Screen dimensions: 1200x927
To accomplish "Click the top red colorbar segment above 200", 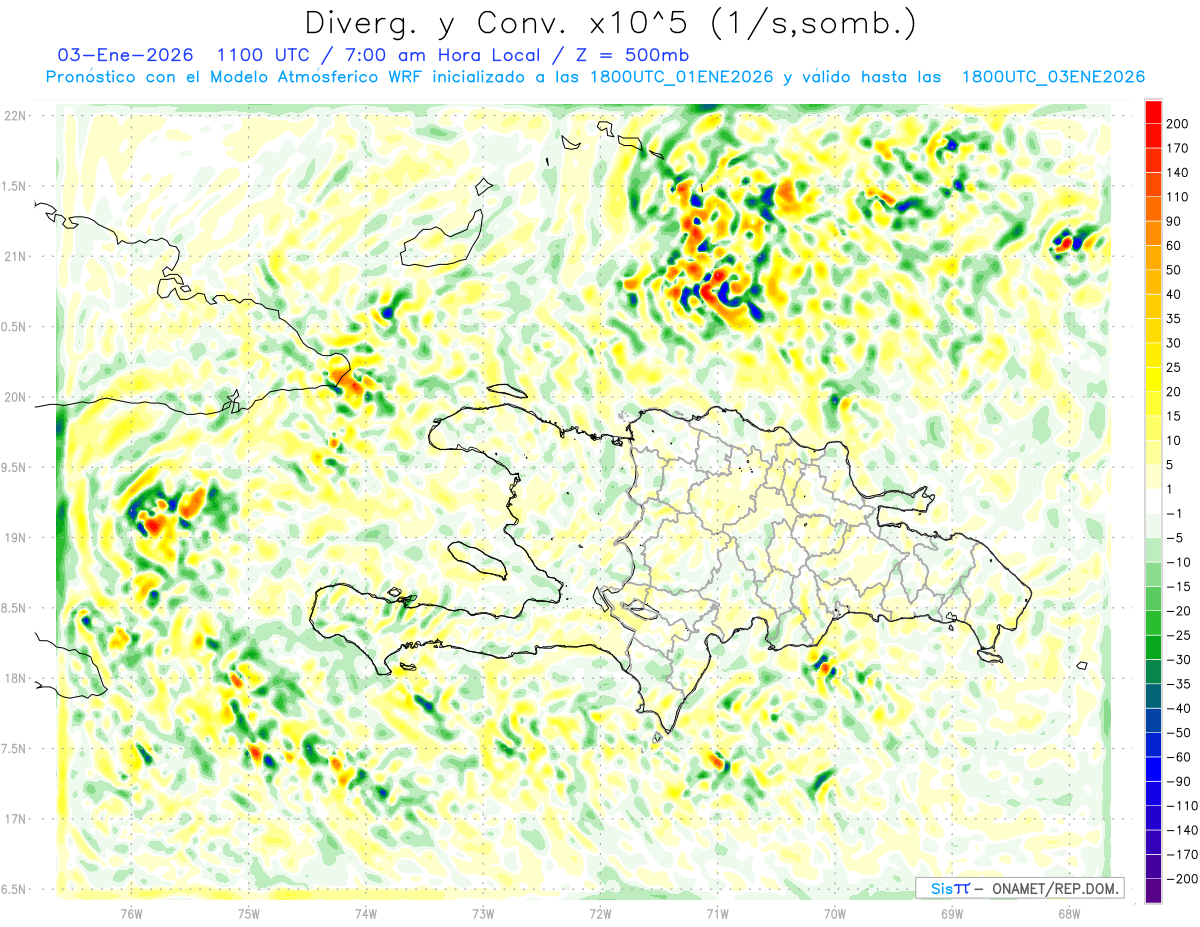I will pyautogui.click(x=1153, y=111).
